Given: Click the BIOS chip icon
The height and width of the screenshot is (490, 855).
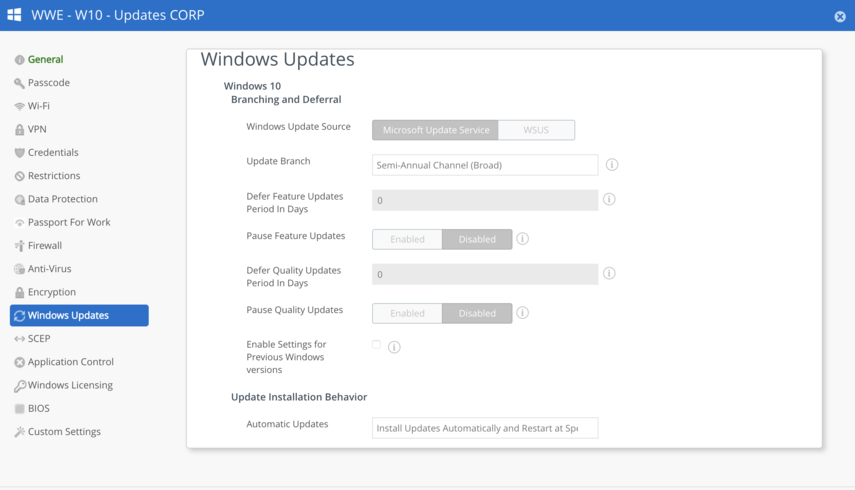Looking at the screenshot, I should [x=19, y=409].
